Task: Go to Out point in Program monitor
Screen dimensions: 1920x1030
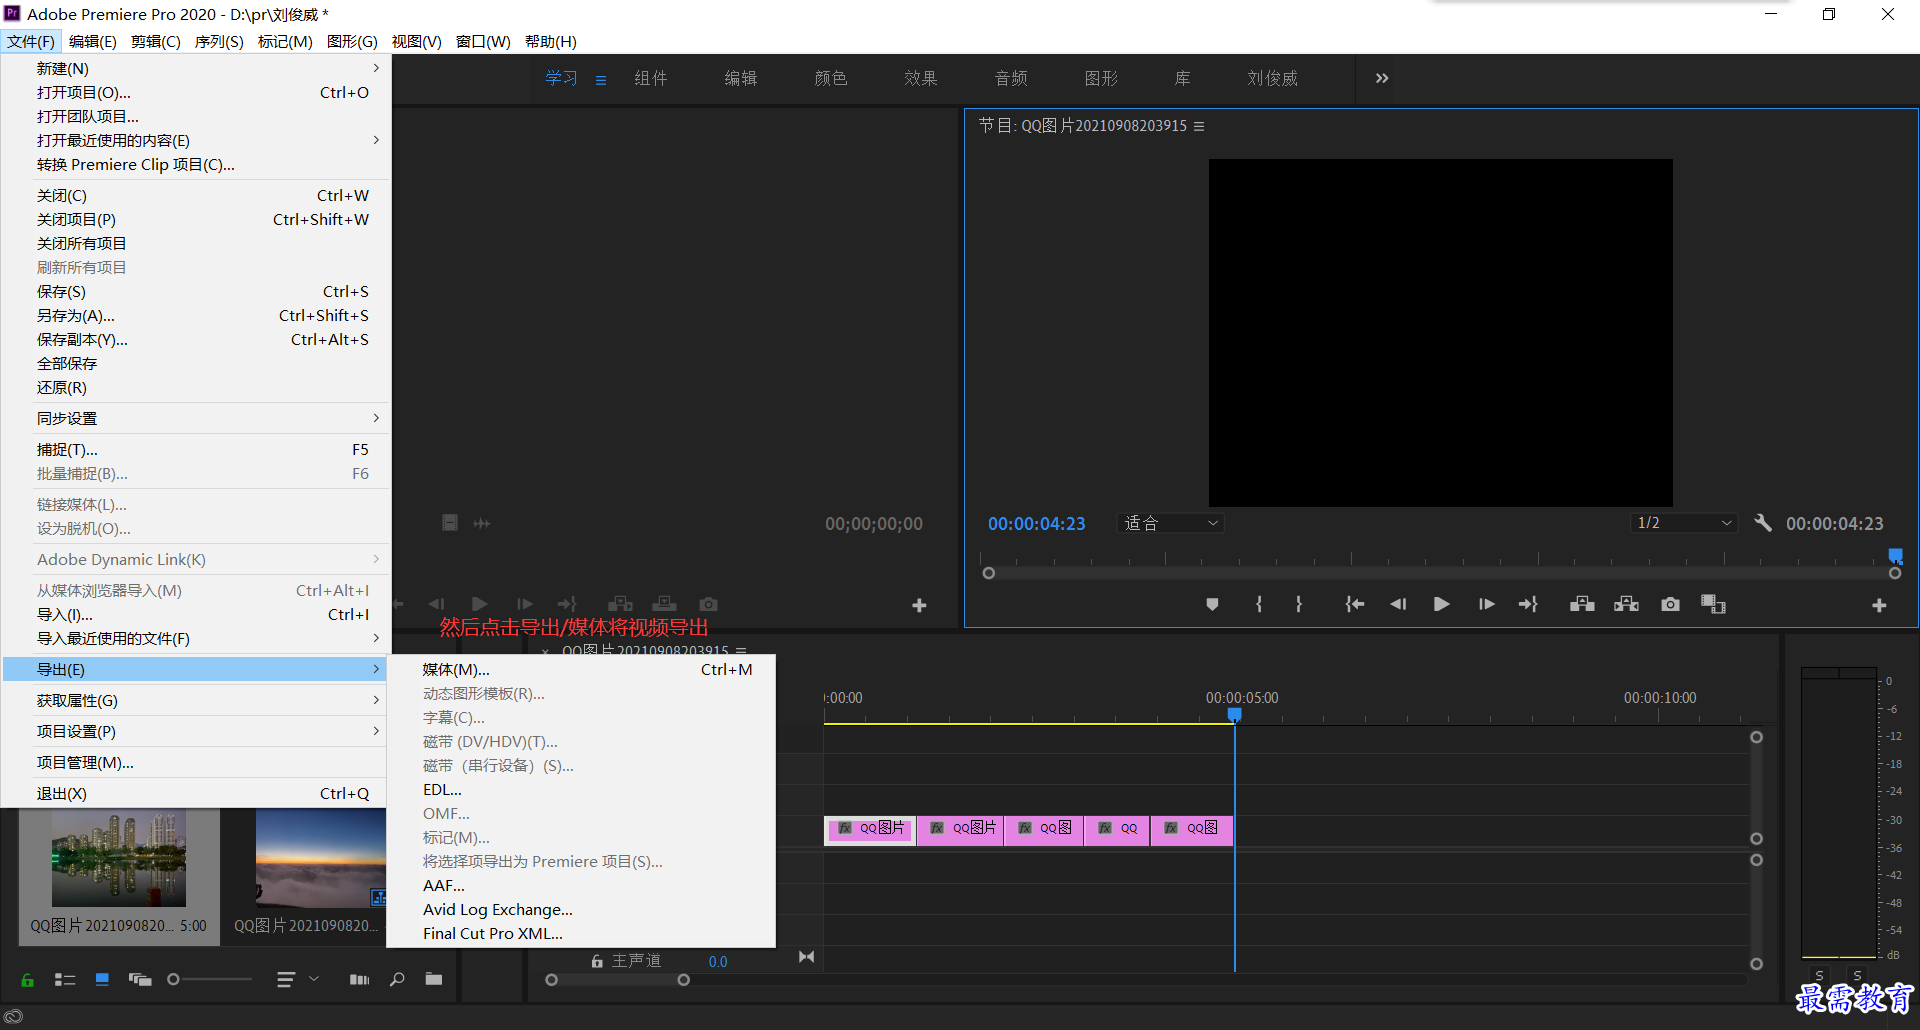Action: coord(1528,604)
